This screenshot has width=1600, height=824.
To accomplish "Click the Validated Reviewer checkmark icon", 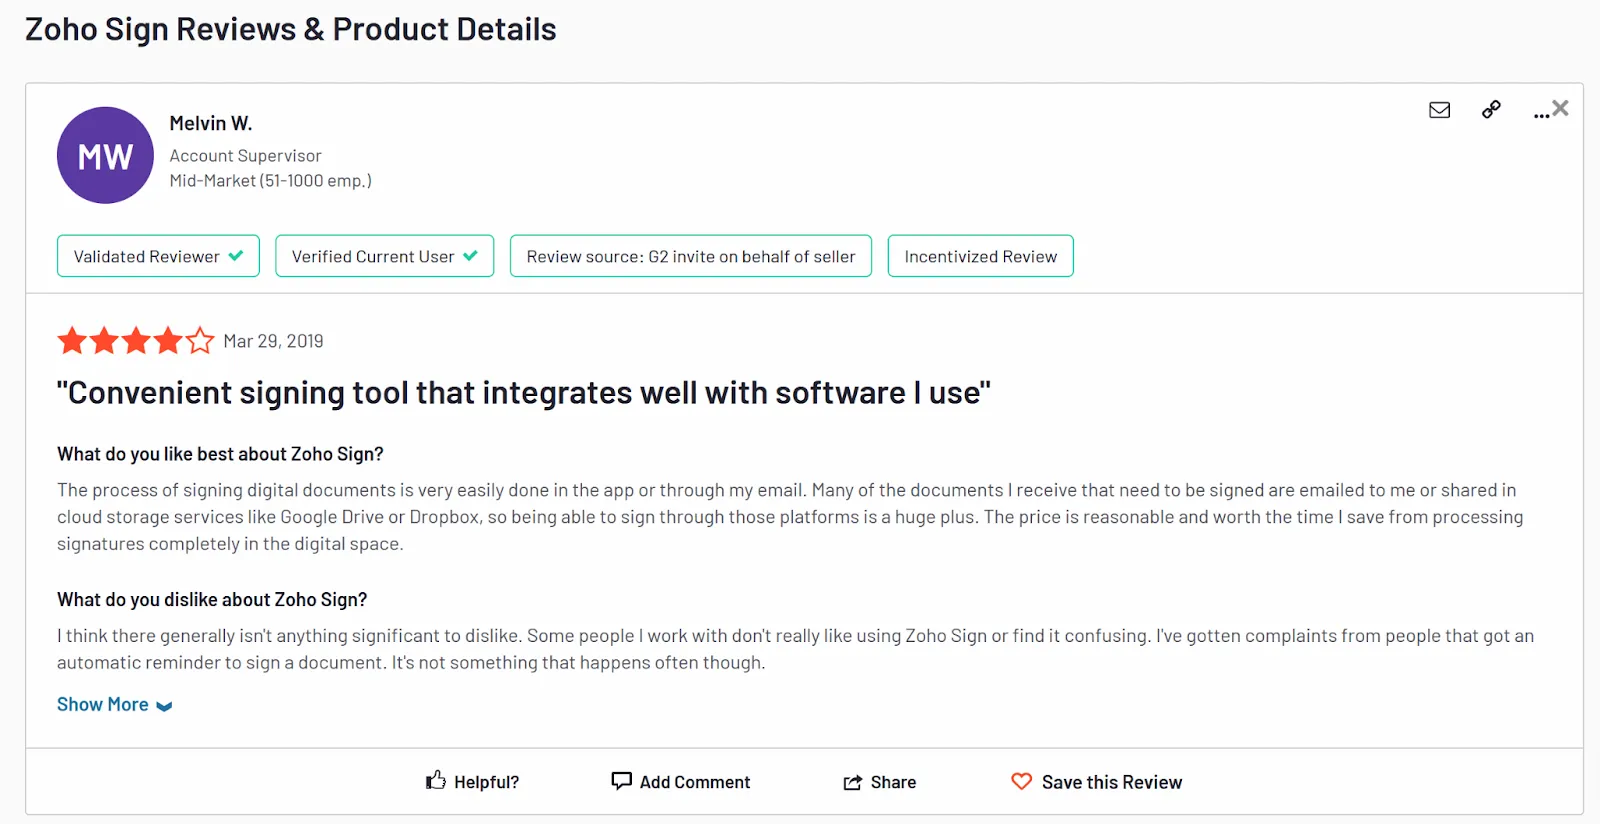I will click(236, 256).
